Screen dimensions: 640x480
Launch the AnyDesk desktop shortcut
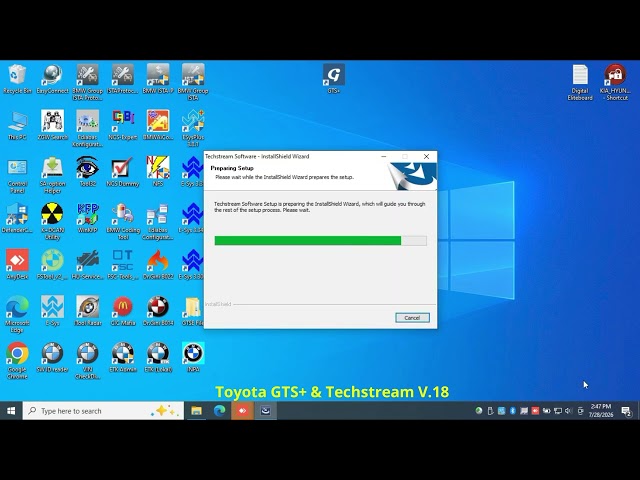[x=17, y=264]
